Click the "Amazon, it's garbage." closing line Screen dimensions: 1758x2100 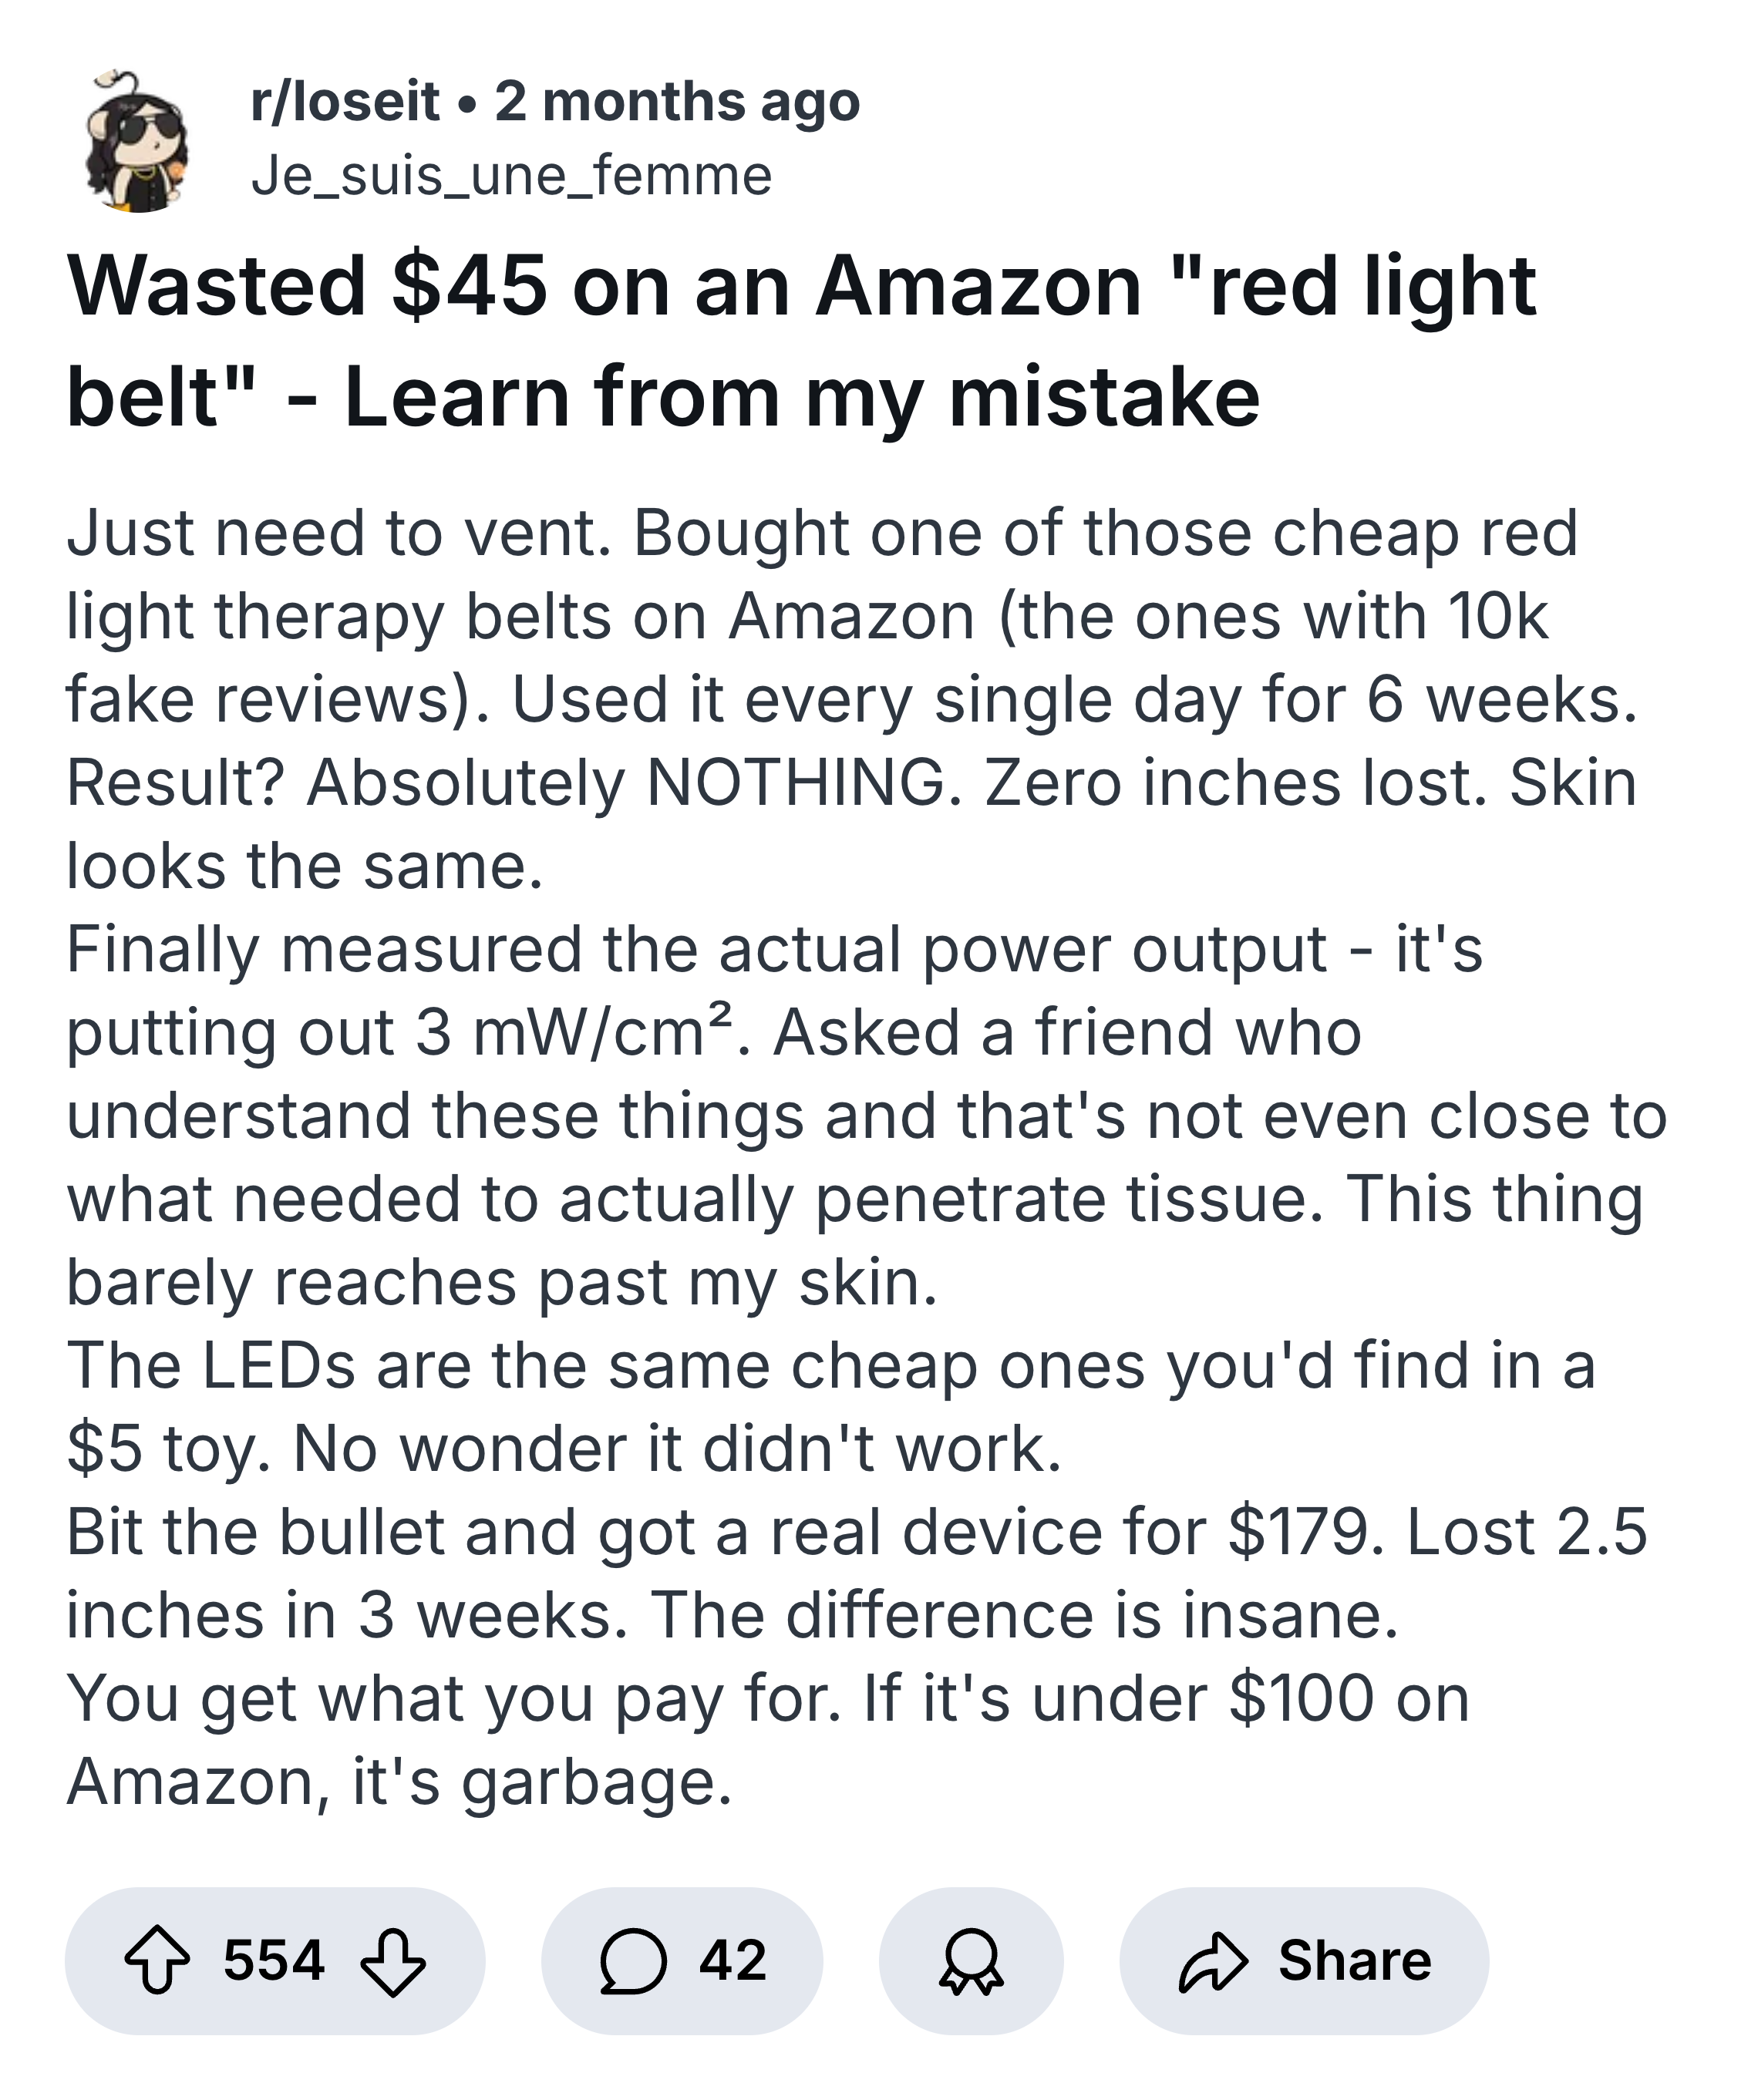[x=399, y=1782]
